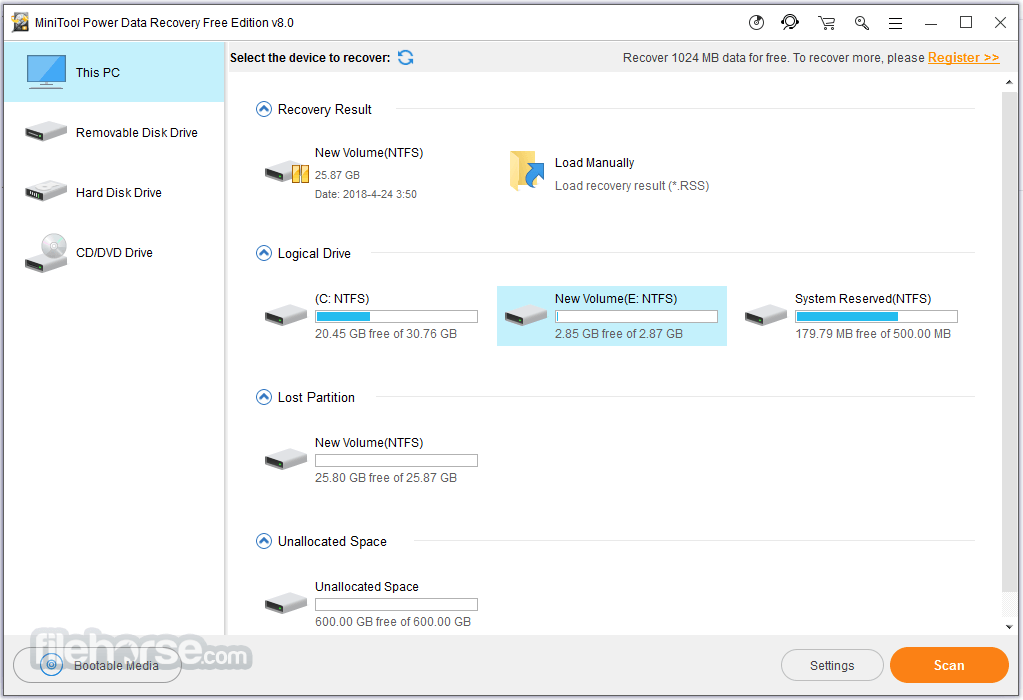Collapse the Recovery Result section

pos(264,109)
